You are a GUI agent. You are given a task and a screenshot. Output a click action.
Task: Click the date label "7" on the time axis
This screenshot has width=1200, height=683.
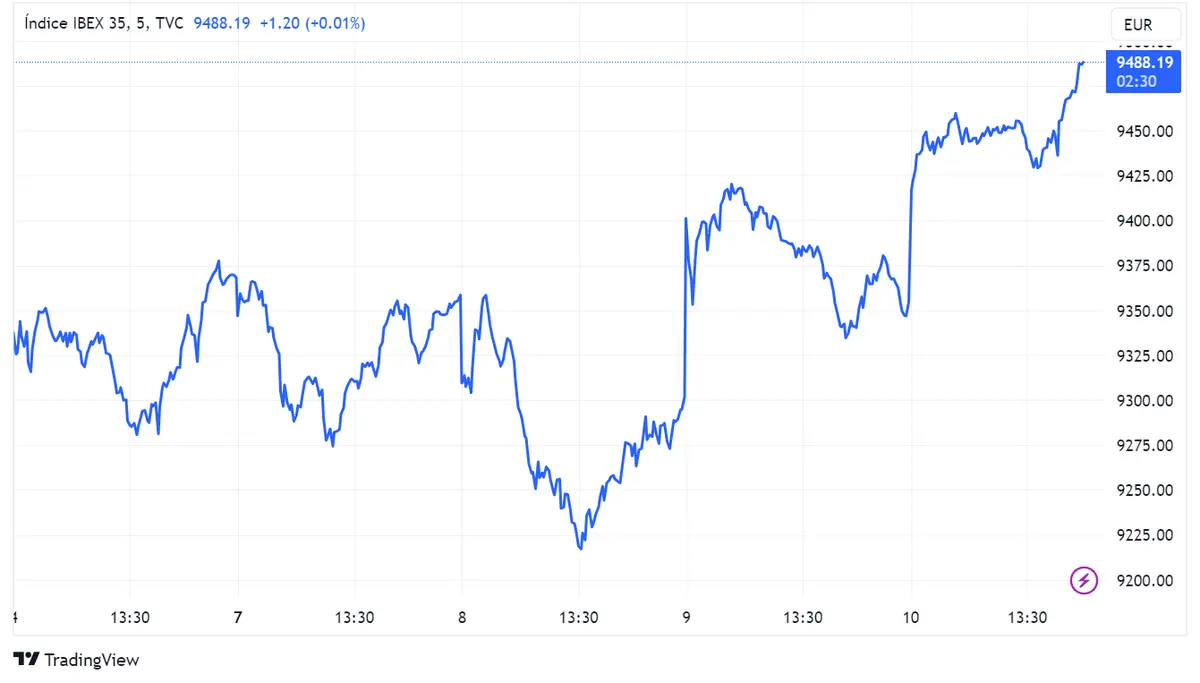tap(237, 618)
